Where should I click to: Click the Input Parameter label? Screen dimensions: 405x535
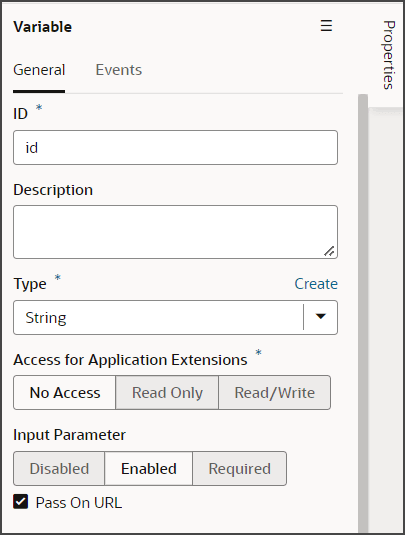point(69,435)
